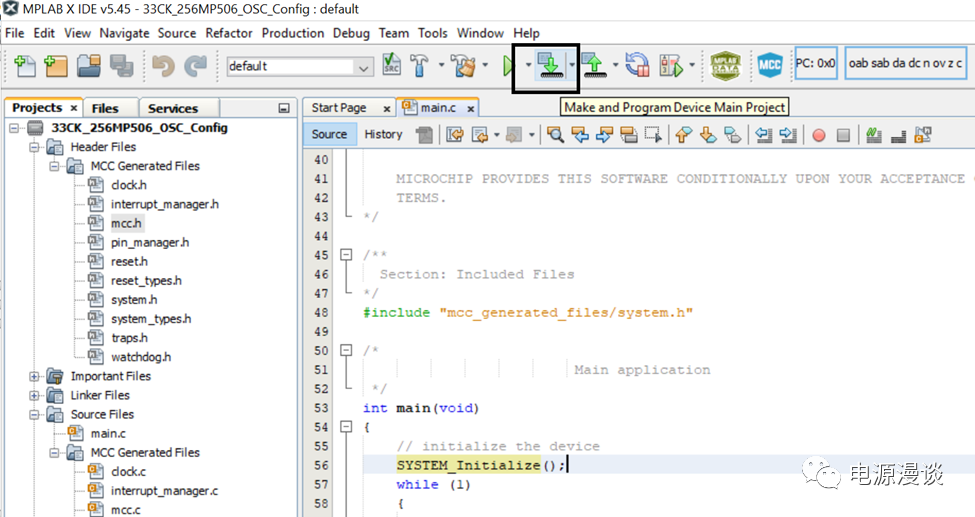Click the Build Project hammer icon

pyautogui.click(x=419, y=66)
